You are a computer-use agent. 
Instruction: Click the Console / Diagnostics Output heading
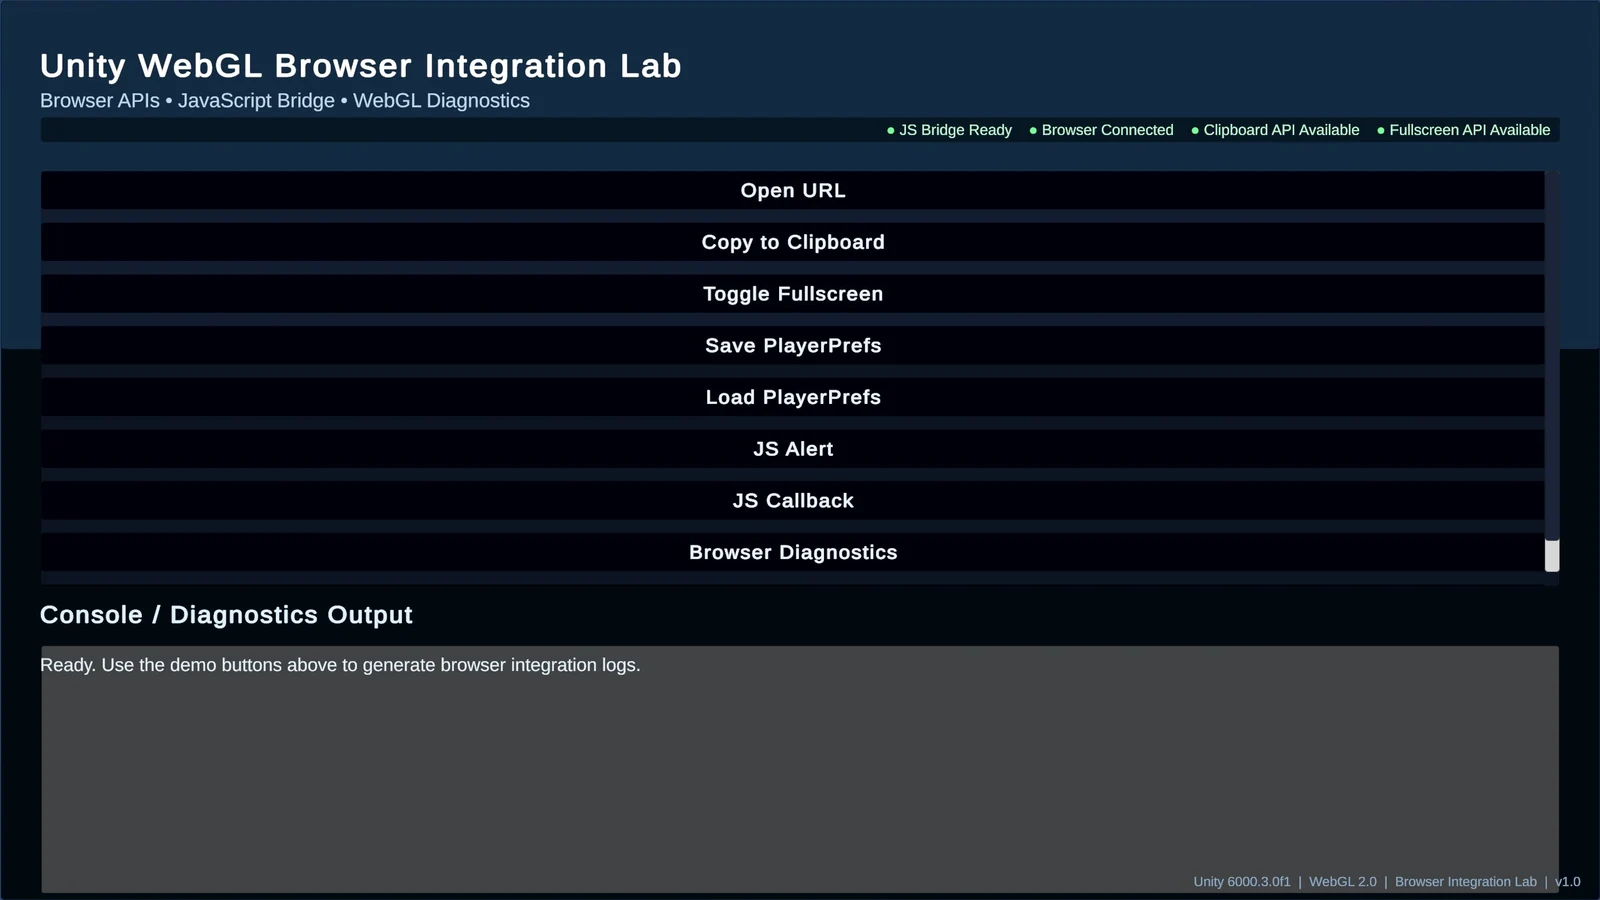coord(226,615)
